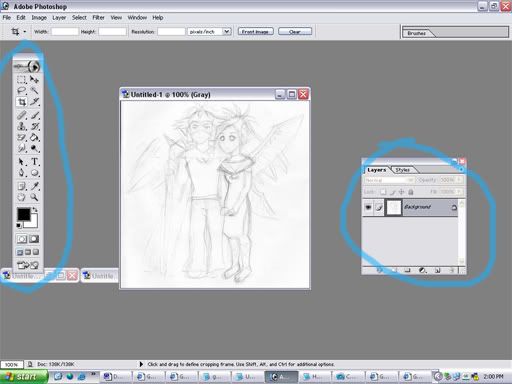
Task: Switch to standard screen mode
Action: point(20,252)
